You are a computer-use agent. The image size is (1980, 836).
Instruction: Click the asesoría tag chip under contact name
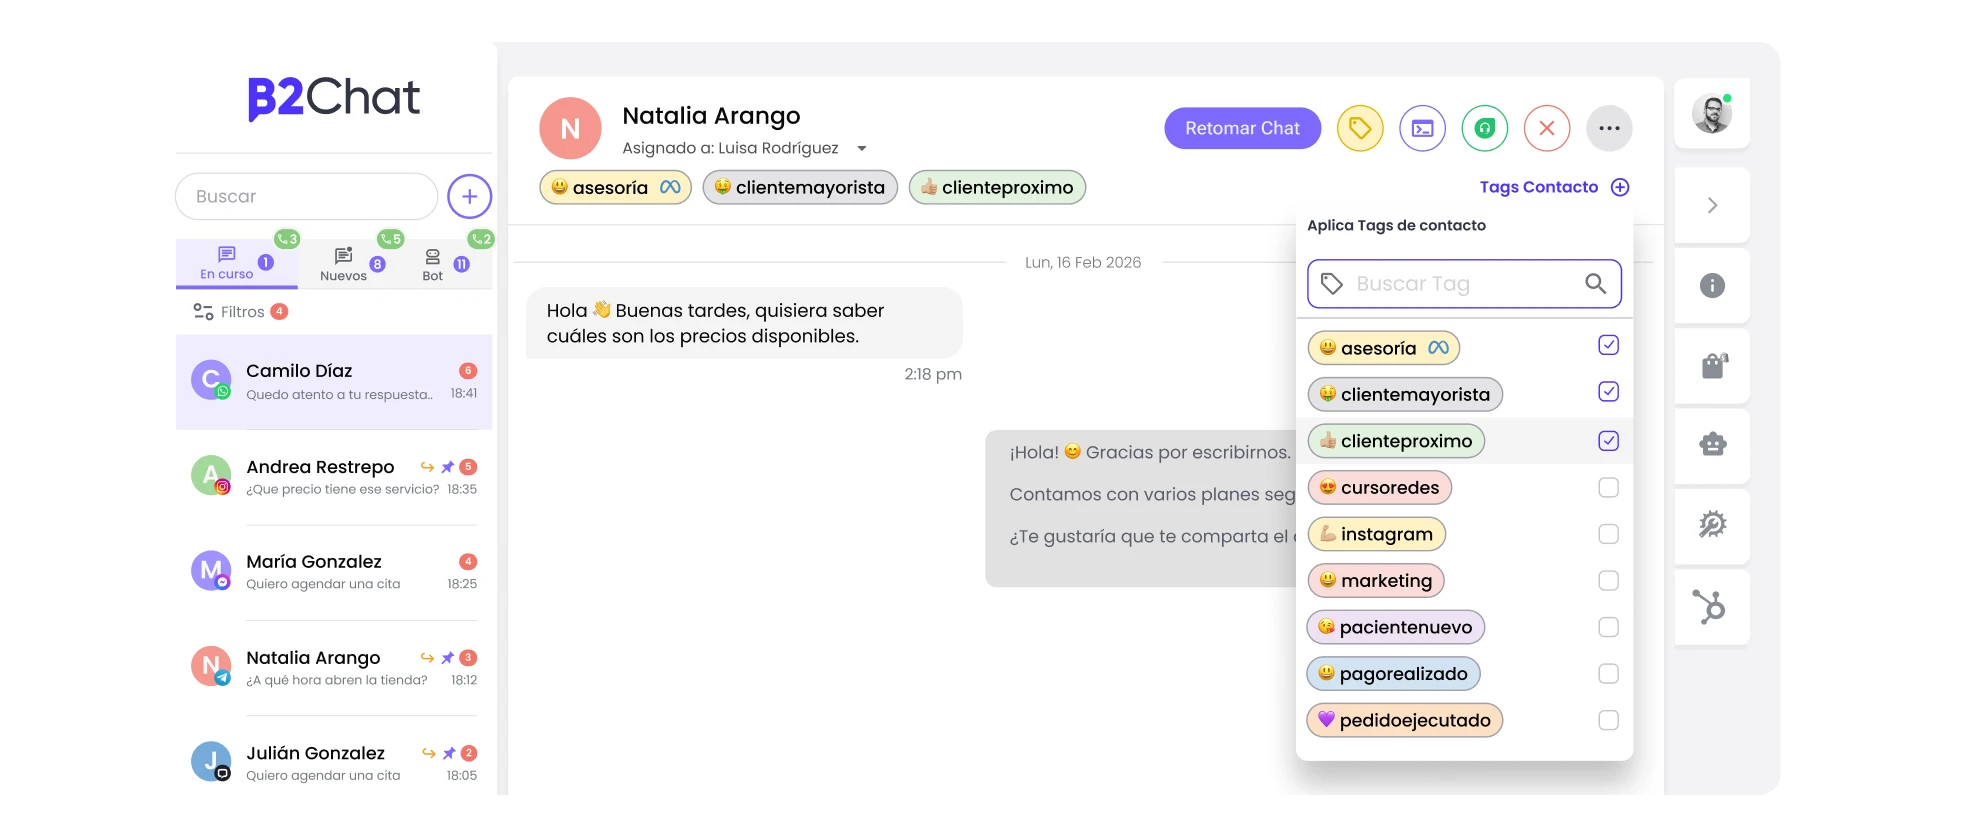pos(615,187)
